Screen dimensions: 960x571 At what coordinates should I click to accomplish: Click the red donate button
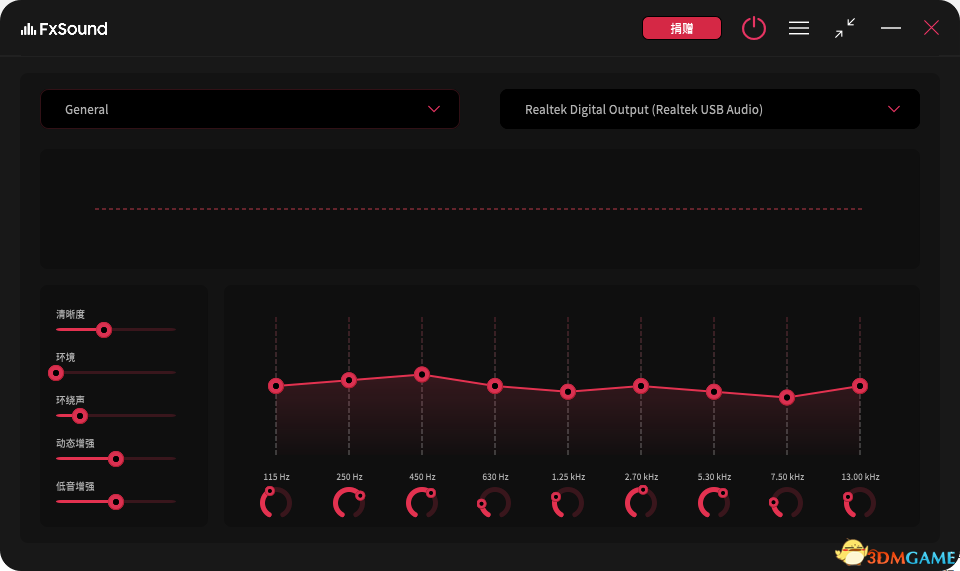point(681,28)
